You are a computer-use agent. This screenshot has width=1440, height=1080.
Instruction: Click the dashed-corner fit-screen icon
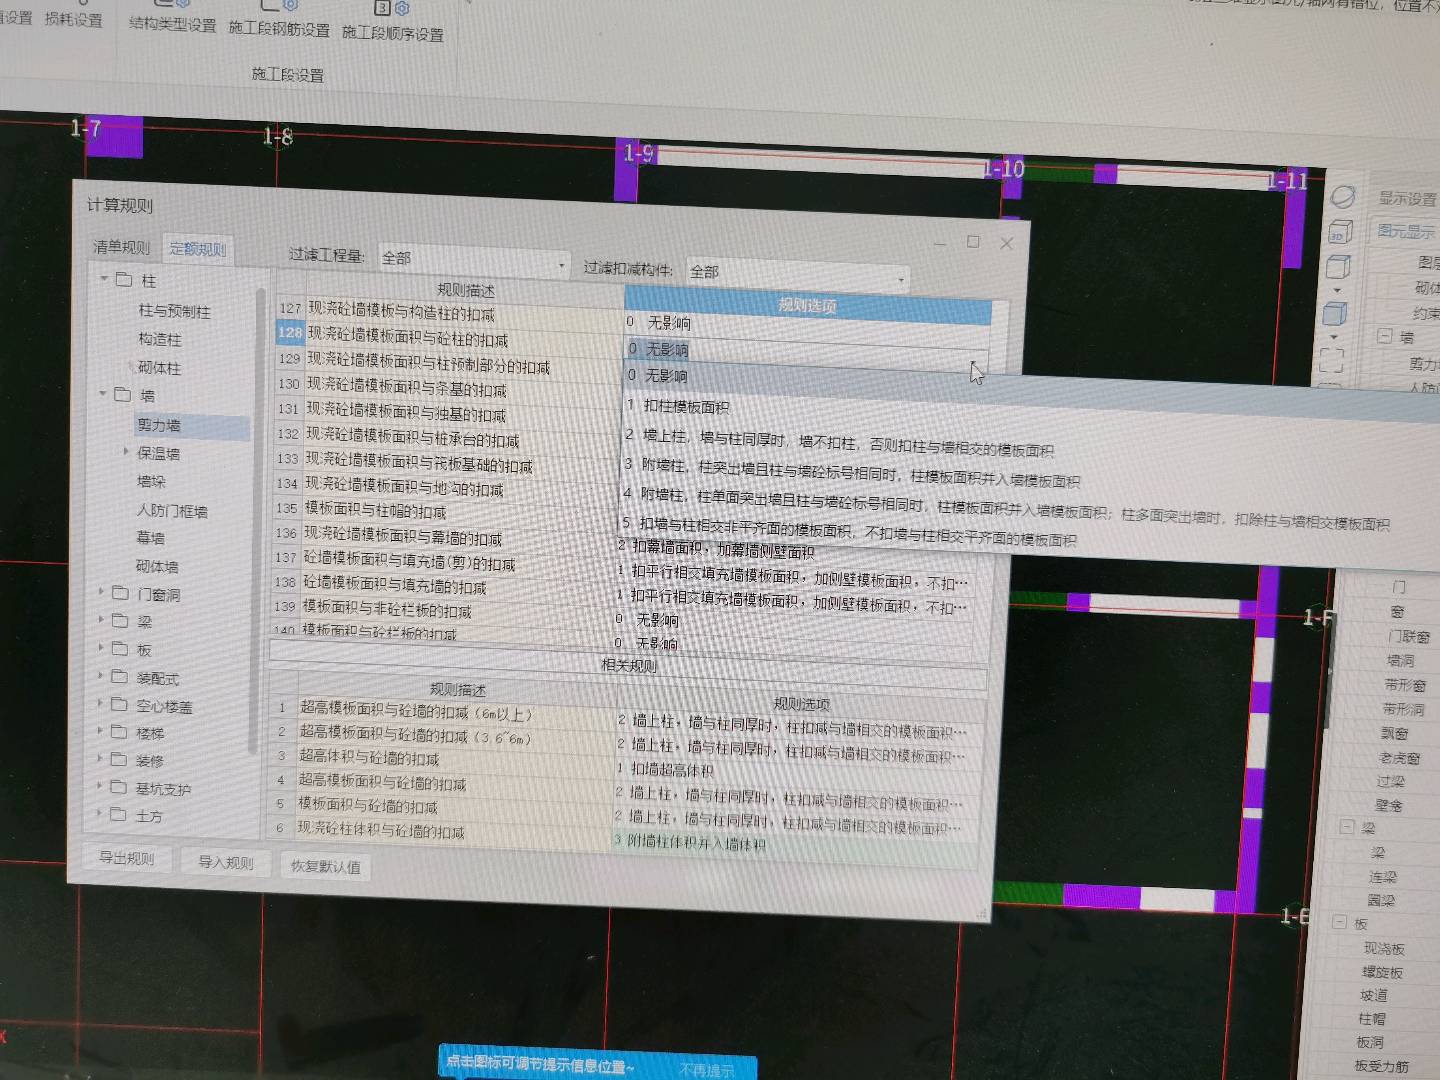pos(1332,360)
